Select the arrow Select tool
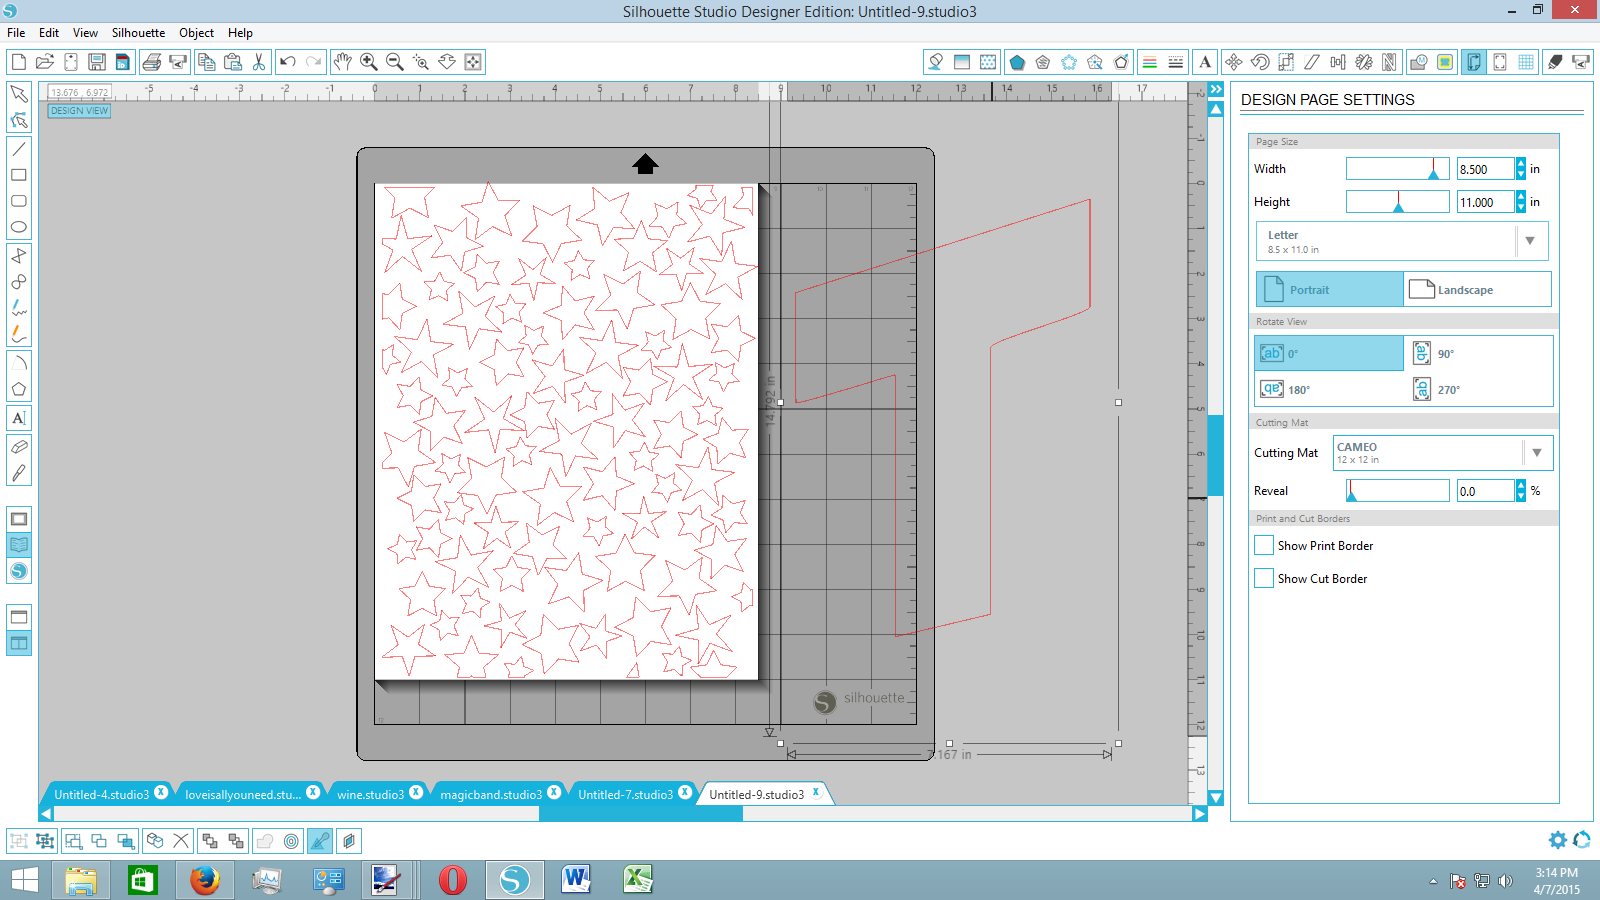This screenshot has height=900, width=1600. point(19,94)
